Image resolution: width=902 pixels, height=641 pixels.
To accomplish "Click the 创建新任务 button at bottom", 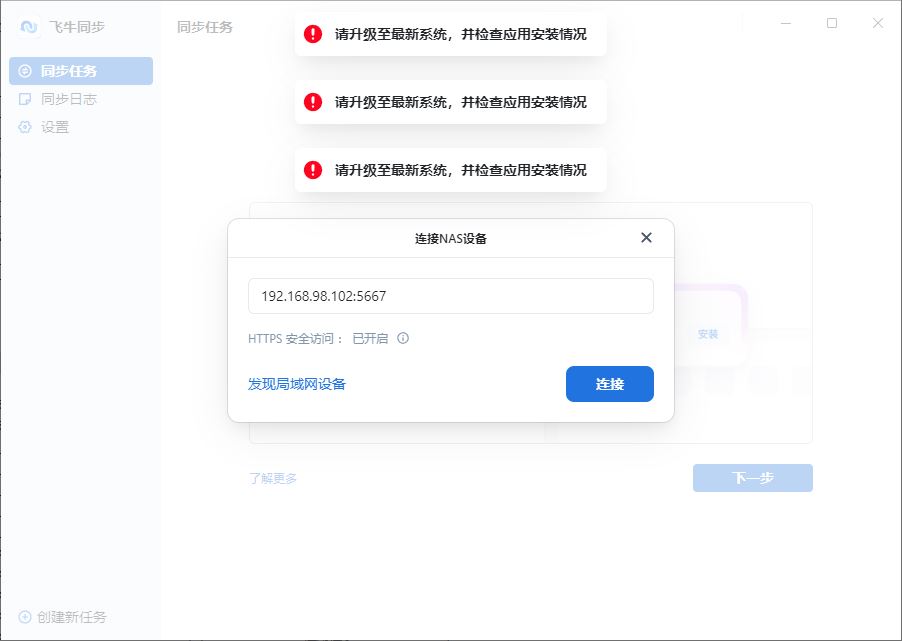I will pos(63,617).
